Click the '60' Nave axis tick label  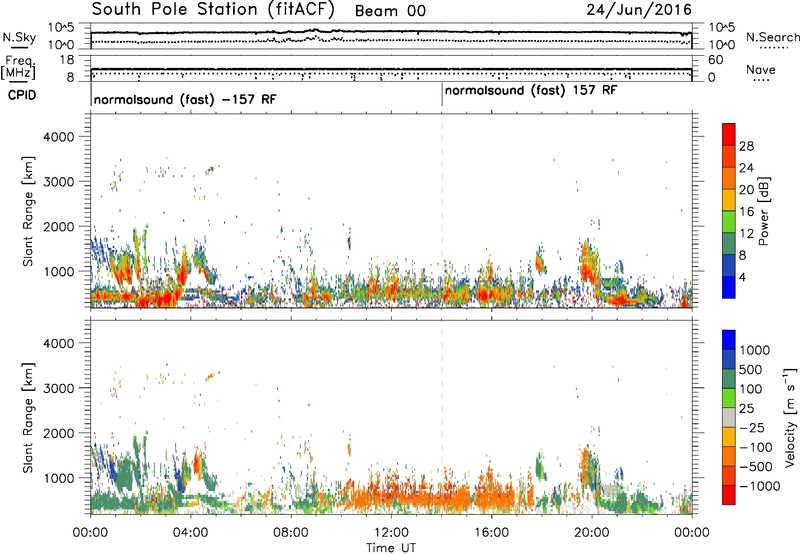(x=716, y=60)
